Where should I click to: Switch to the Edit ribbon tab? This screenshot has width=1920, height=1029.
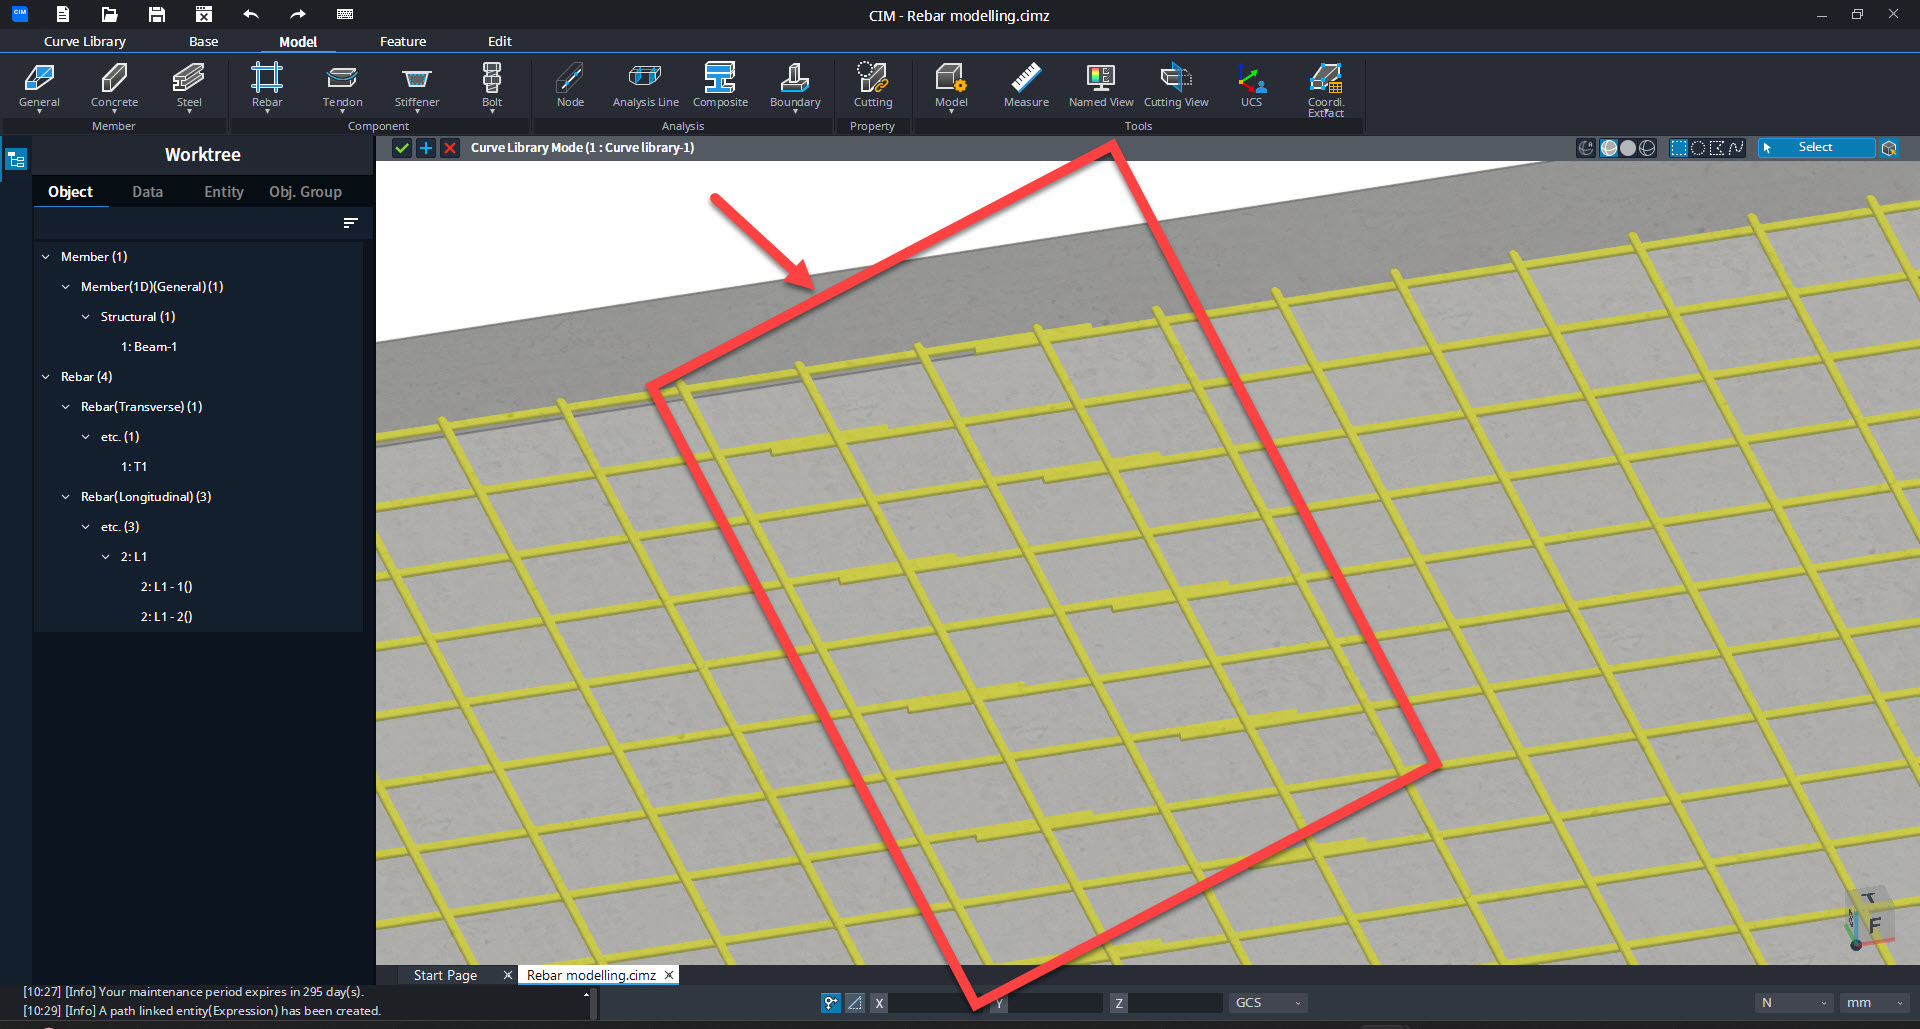click(499, 41)
